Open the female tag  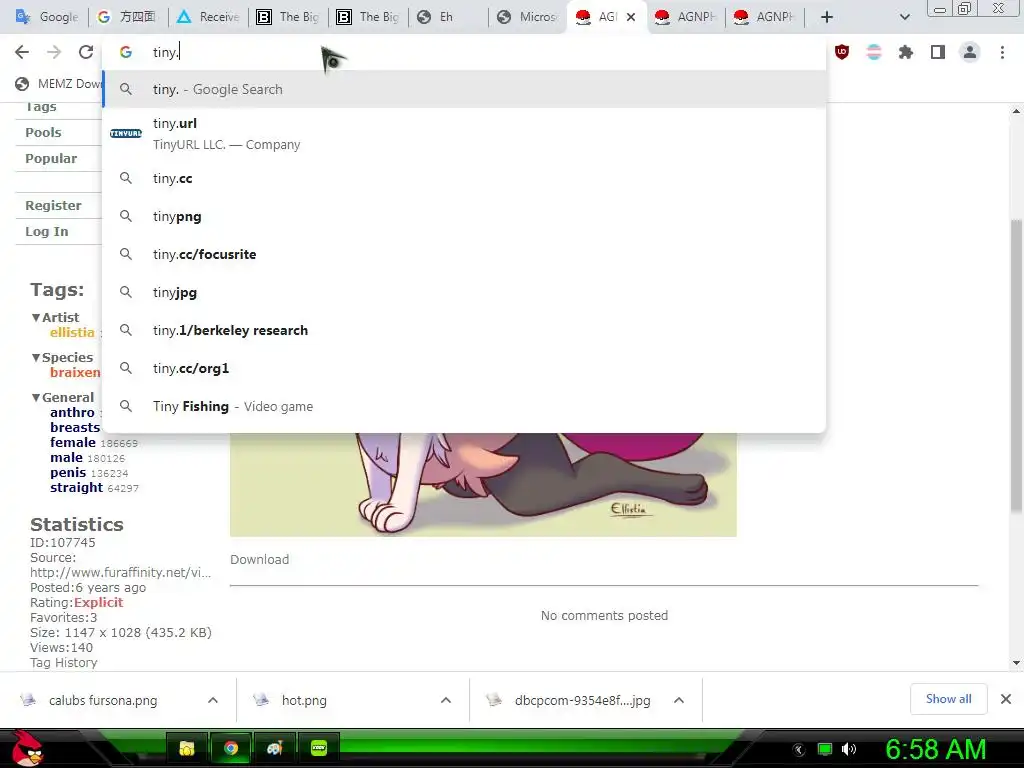click(x=72, y=443)
